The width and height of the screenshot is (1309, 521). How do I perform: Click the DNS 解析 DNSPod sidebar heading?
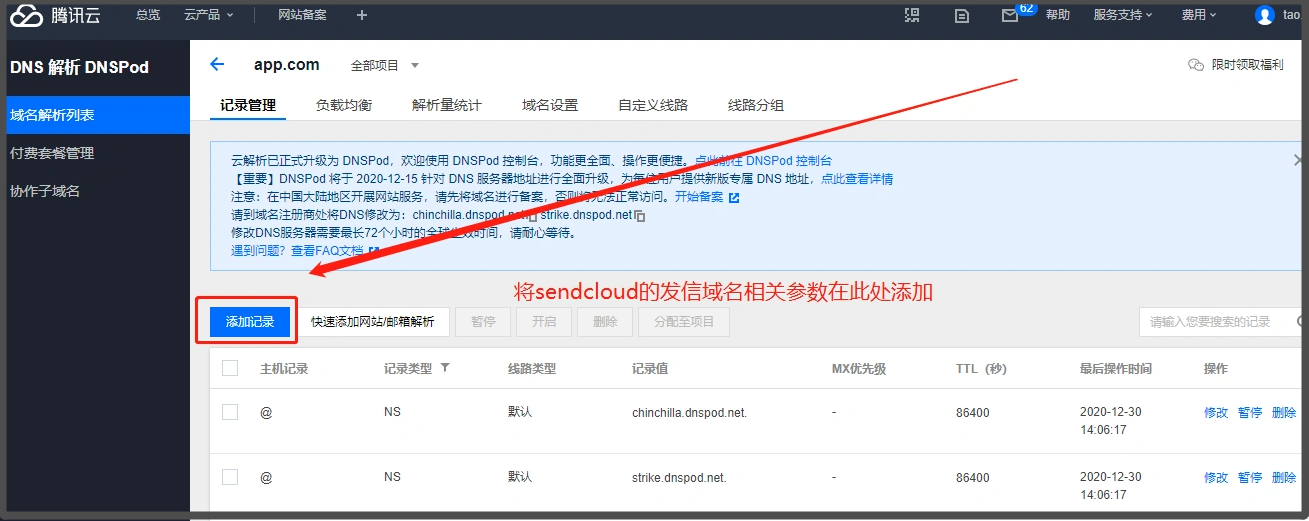[x=79, y=67]
